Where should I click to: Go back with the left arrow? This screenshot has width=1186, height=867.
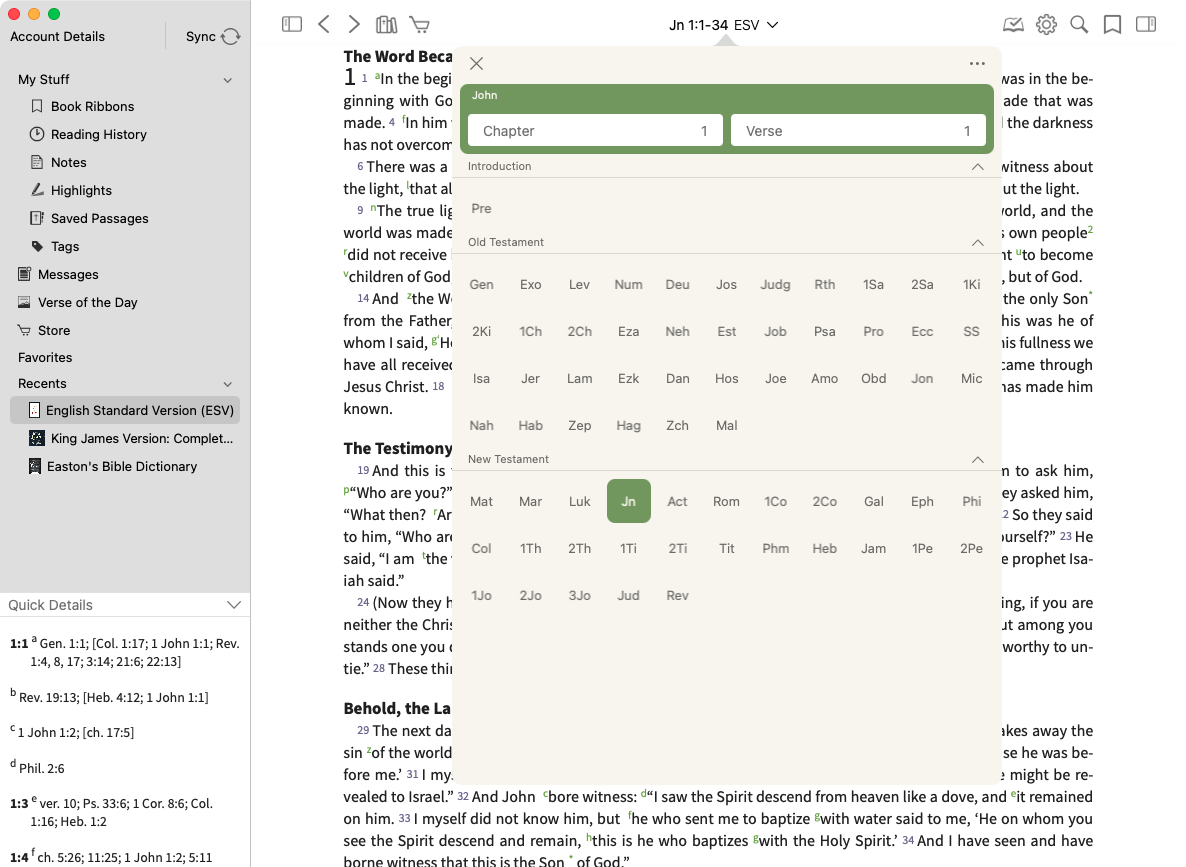[x=323, y=24]
